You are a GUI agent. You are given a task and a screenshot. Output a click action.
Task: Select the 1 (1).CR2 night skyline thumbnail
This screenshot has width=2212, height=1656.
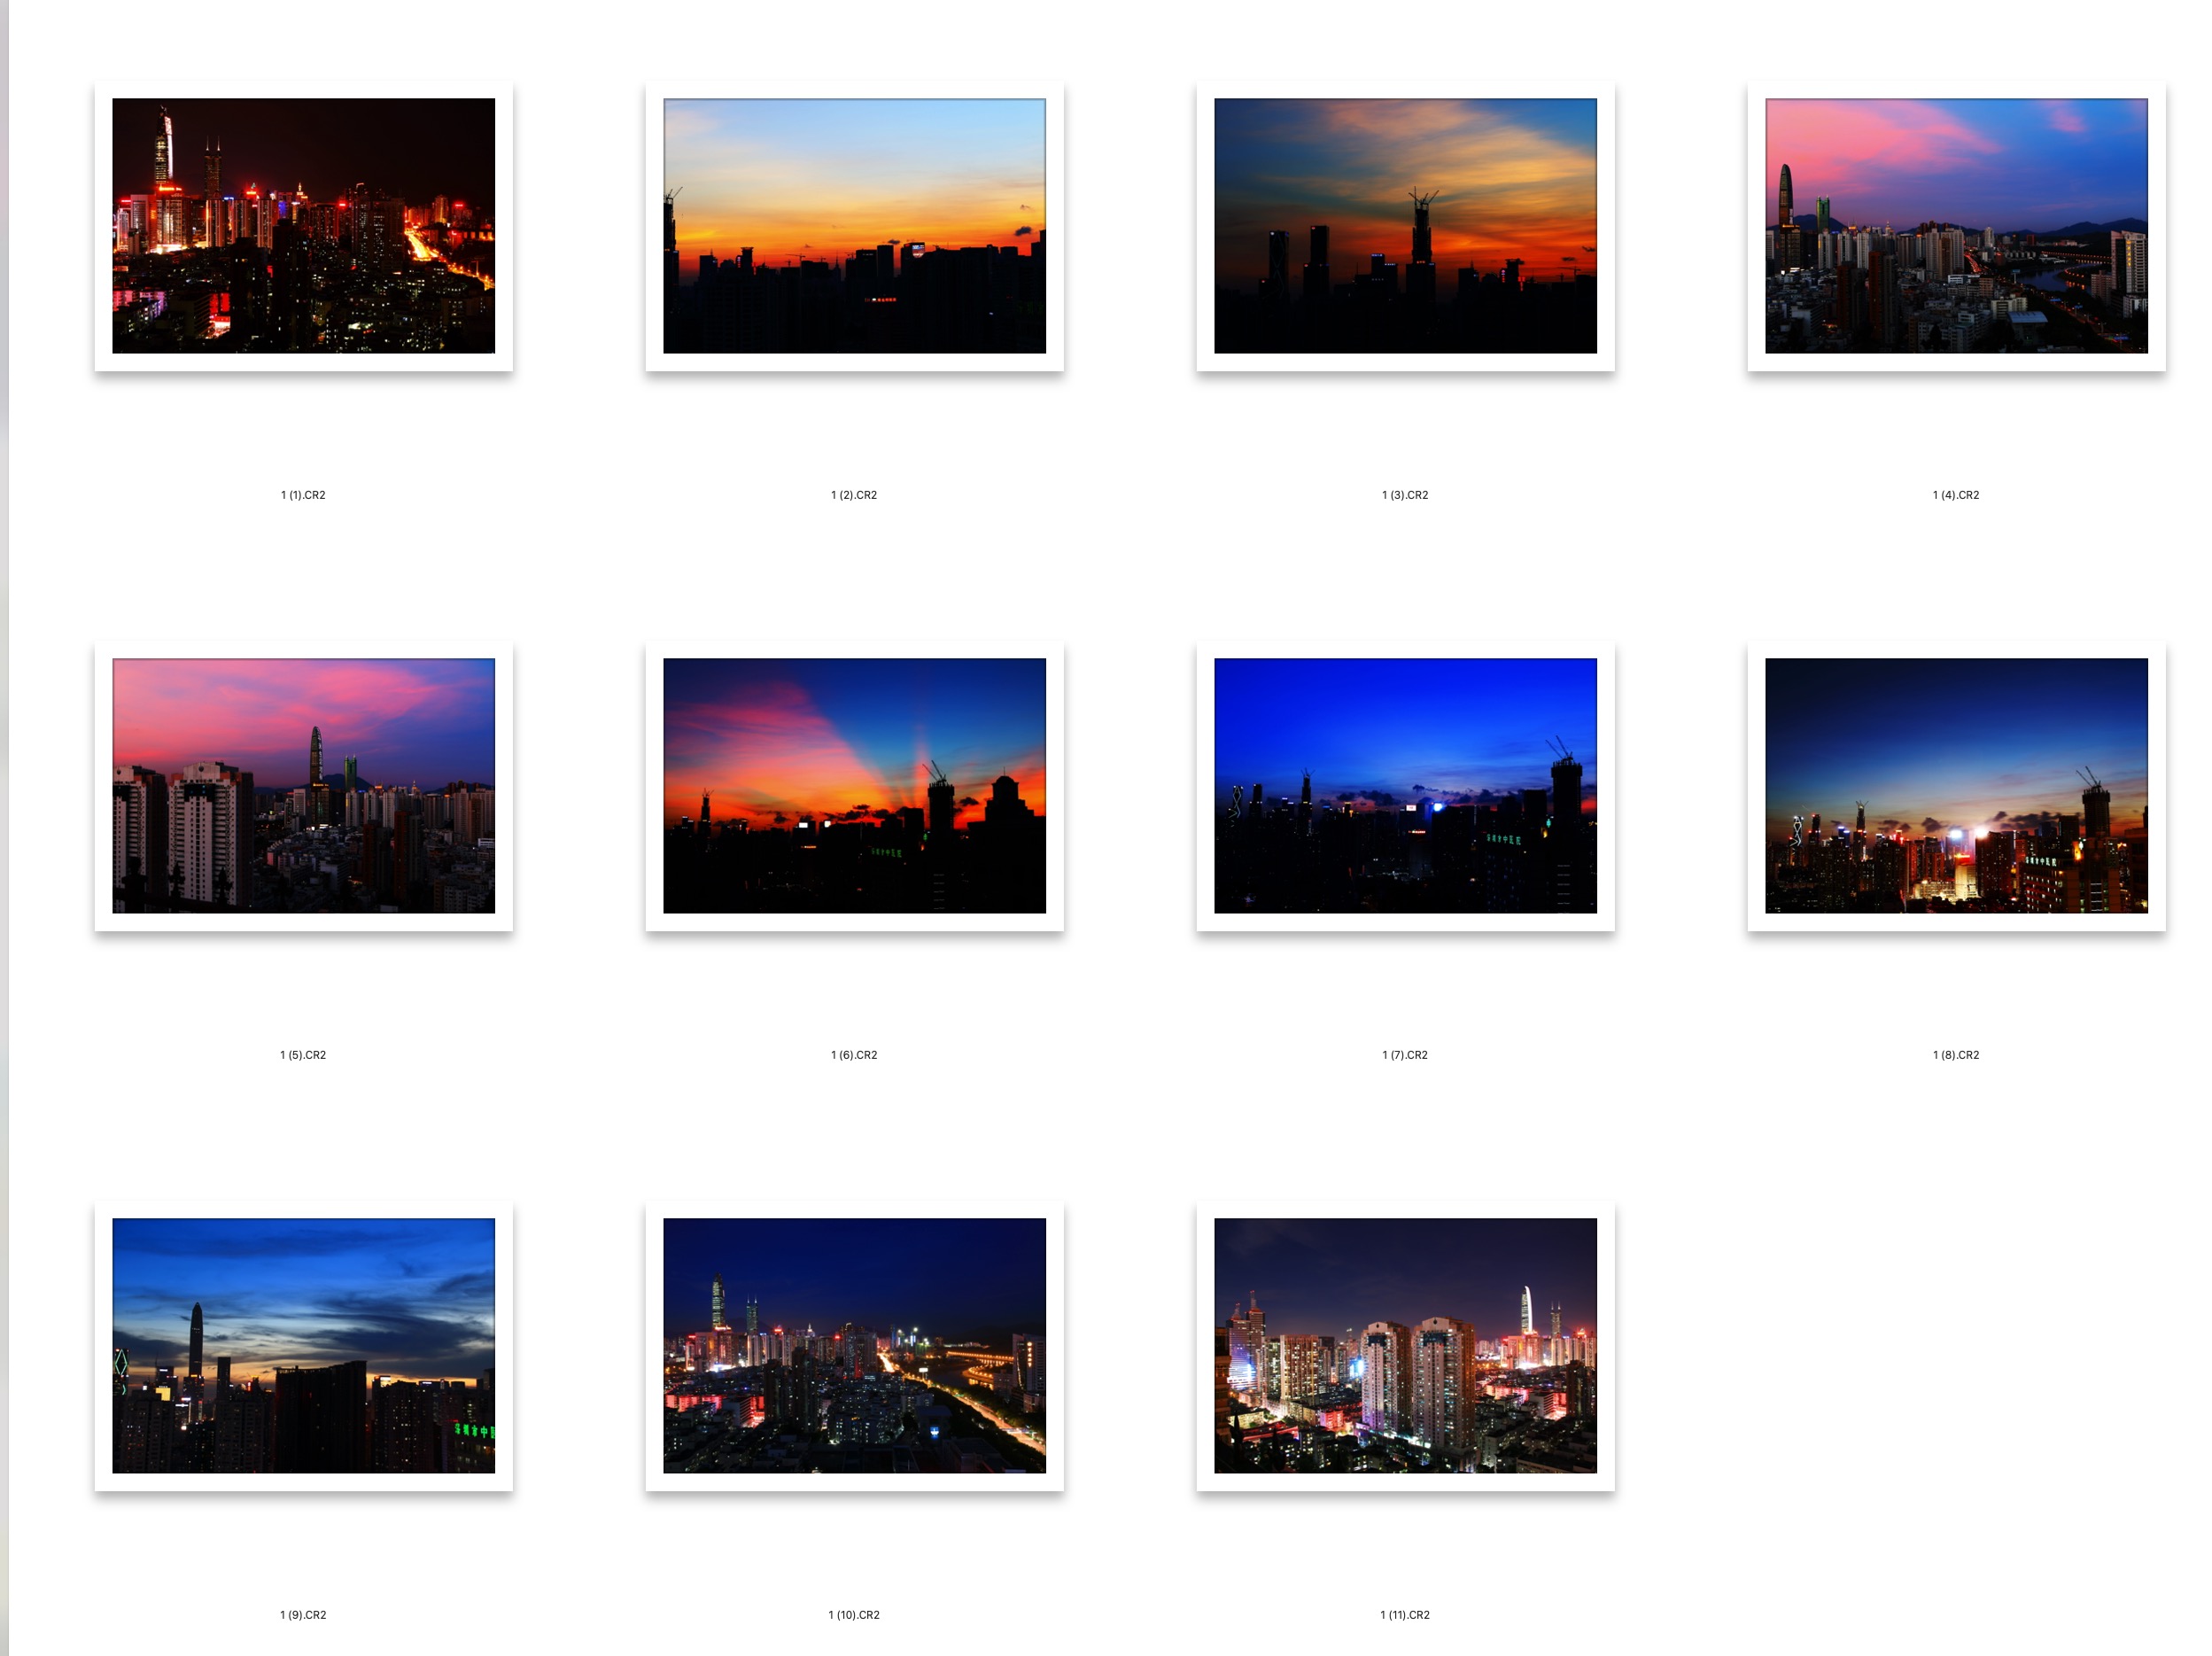tap(303, 226)
